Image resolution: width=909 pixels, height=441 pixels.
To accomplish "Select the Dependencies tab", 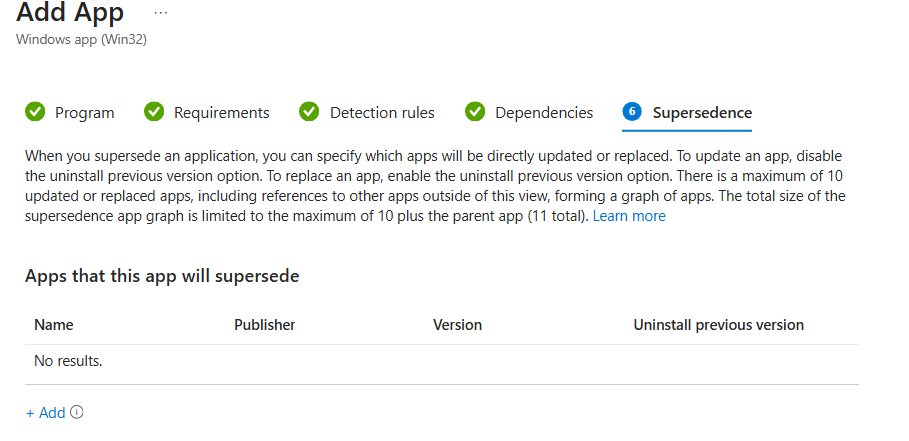I will click(x=544, y=113).
